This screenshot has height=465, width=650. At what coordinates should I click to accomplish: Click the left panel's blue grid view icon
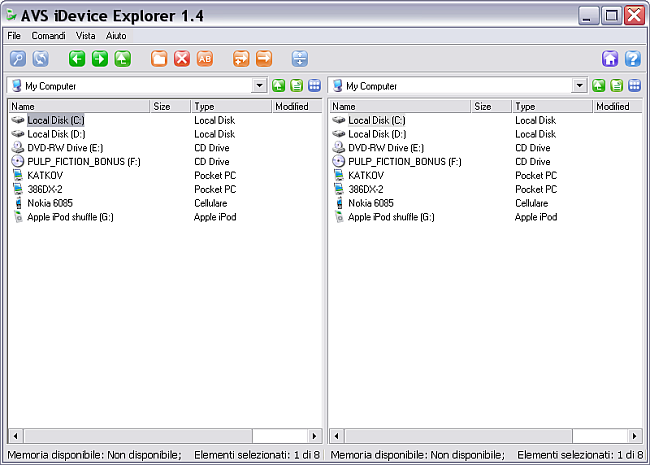[315, 86]
